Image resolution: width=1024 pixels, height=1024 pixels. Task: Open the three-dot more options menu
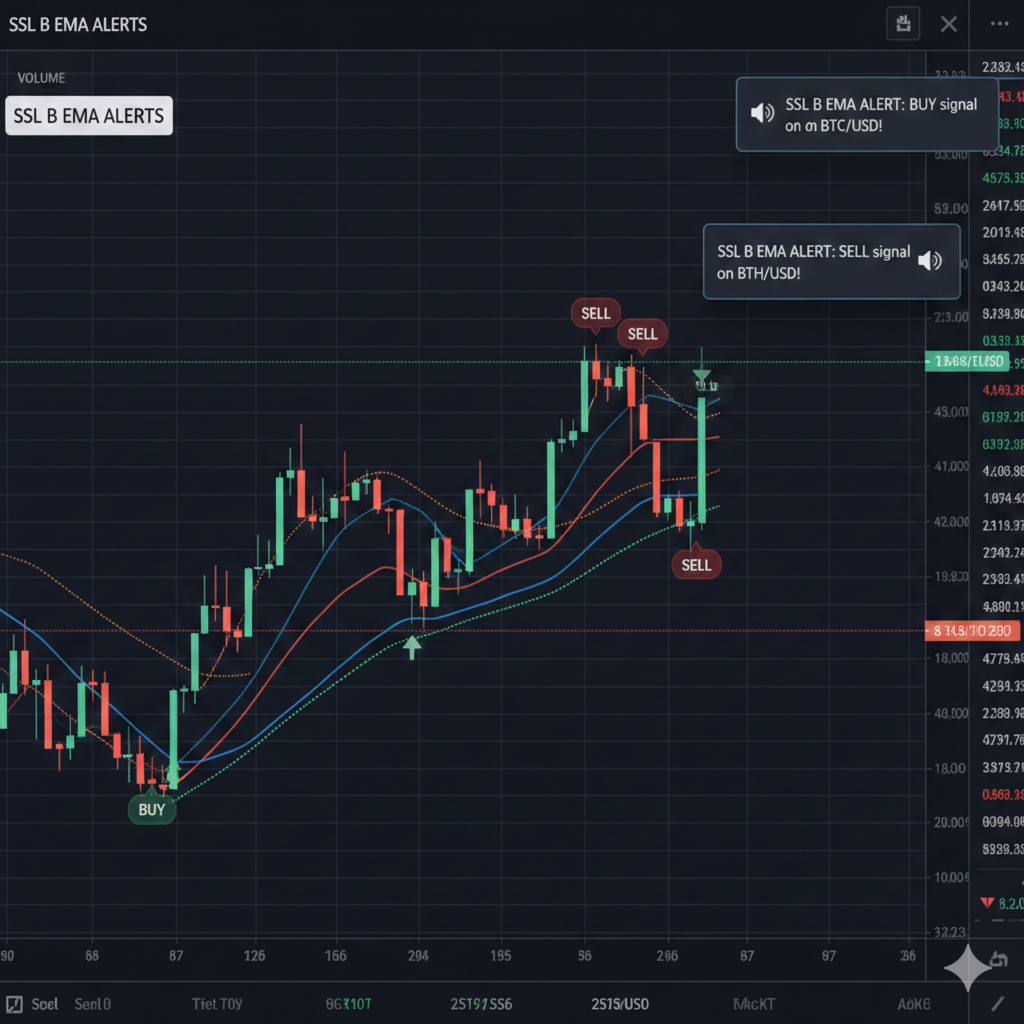click(x=999, y=24)
